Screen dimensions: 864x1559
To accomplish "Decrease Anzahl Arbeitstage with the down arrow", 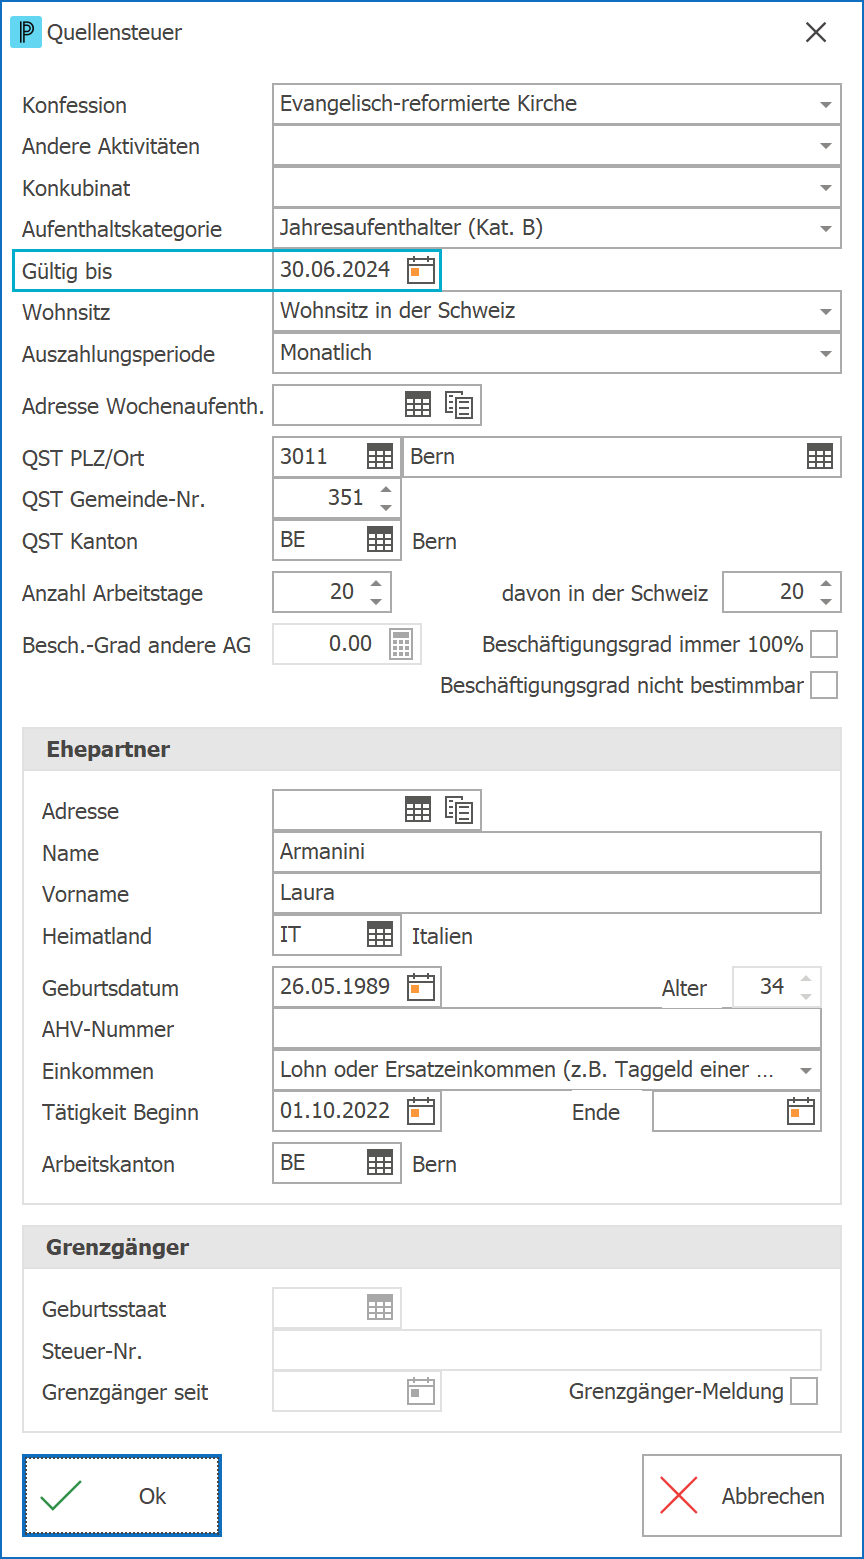I will pos(376,601).
